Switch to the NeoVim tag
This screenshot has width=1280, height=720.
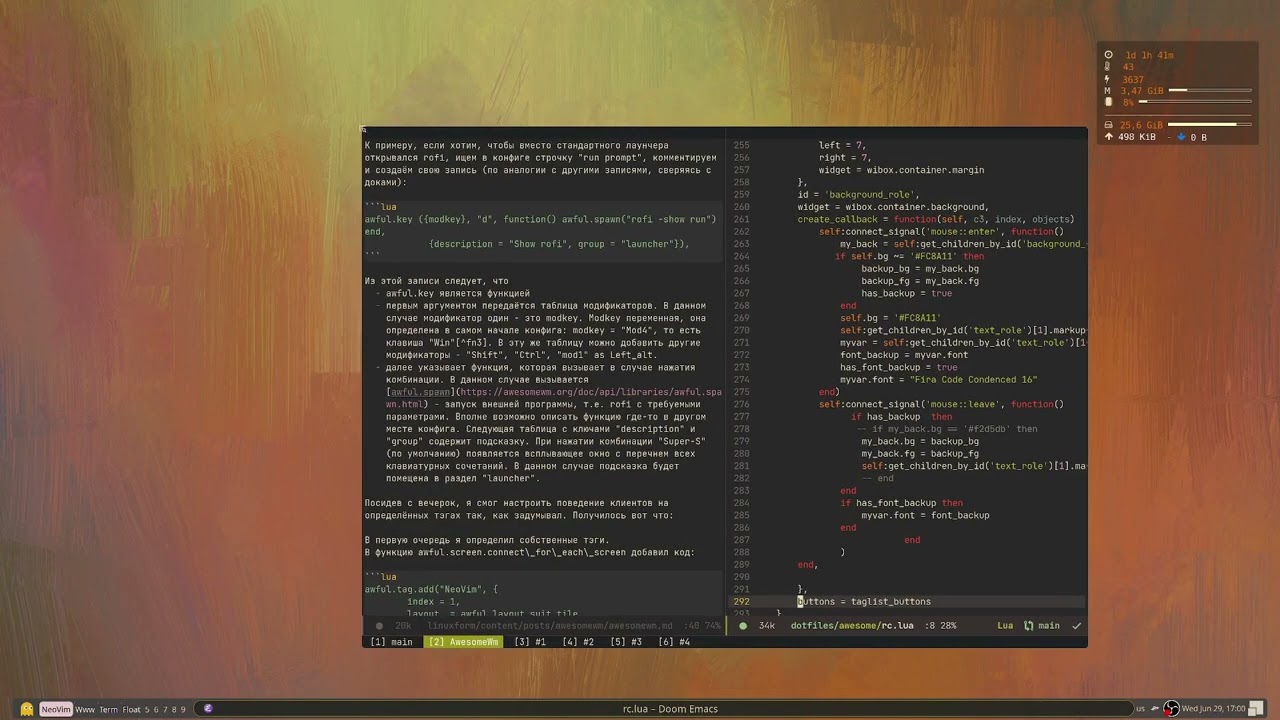56,709
